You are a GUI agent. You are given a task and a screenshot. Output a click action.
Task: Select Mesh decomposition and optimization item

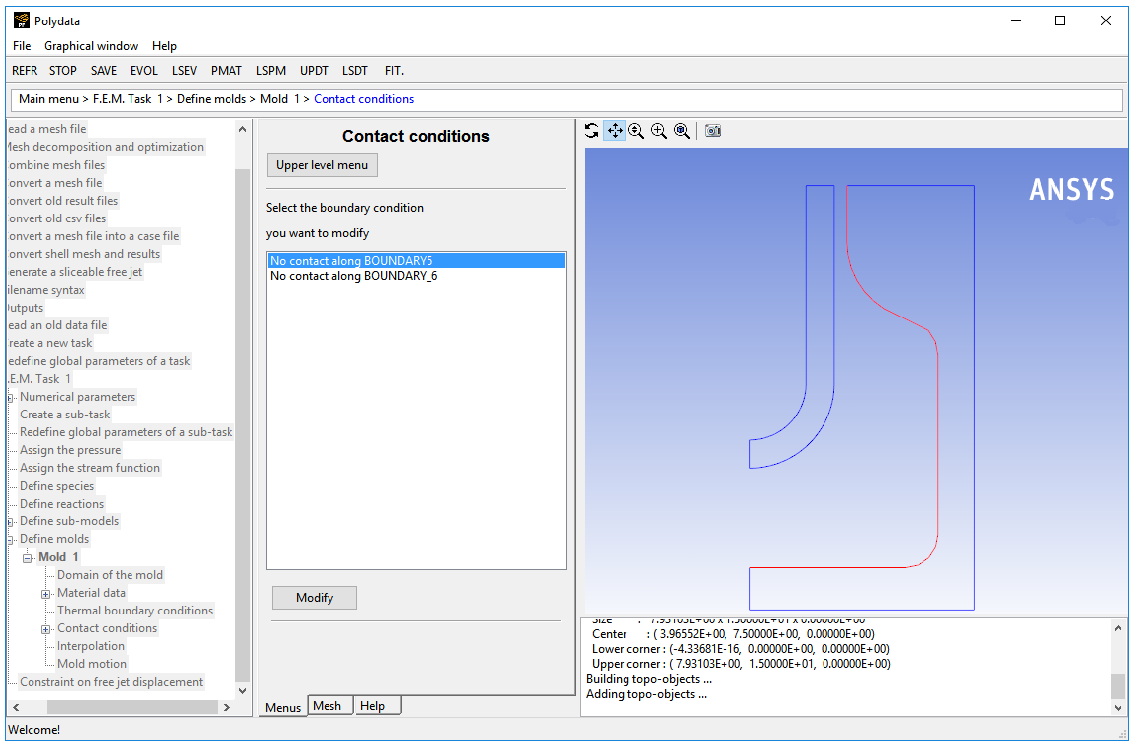pos(106,146)
